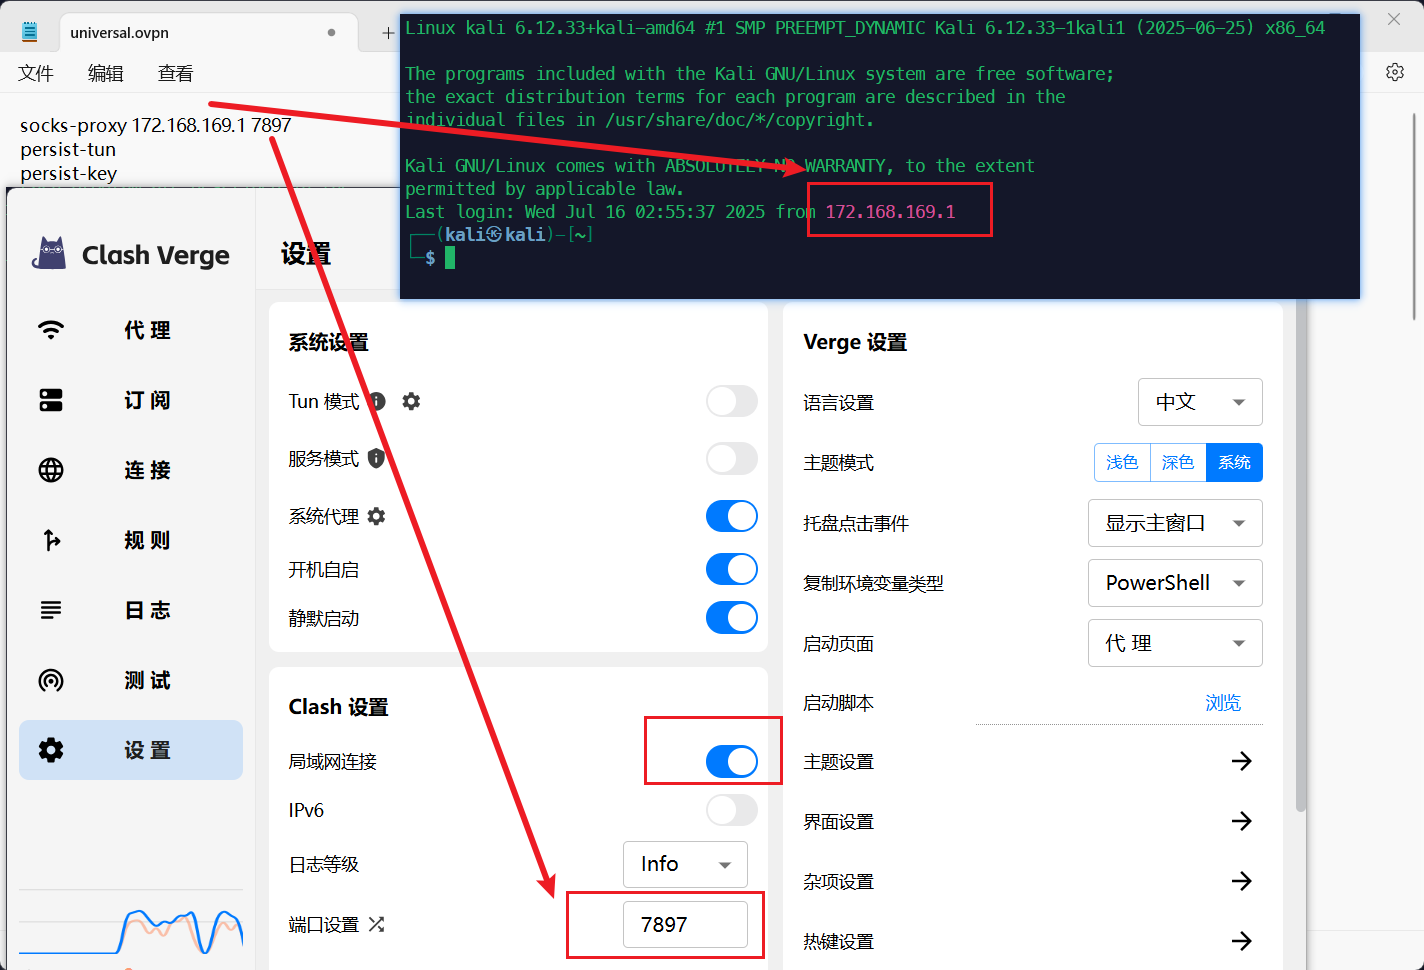Open the language dropdown showing 中文
Screen dimensions: 1424x970
pos(1200,402)
